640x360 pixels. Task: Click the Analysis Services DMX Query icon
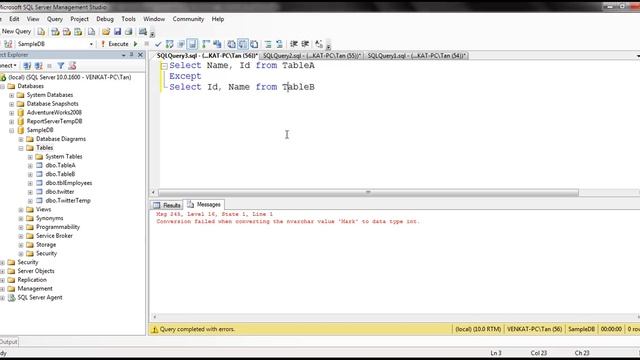pos(67,32)
